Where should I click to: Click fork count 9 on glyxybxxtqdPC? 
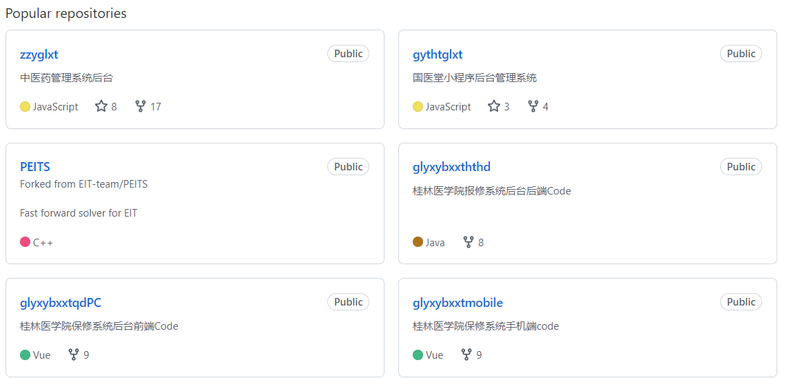click(x=86, y=355)
